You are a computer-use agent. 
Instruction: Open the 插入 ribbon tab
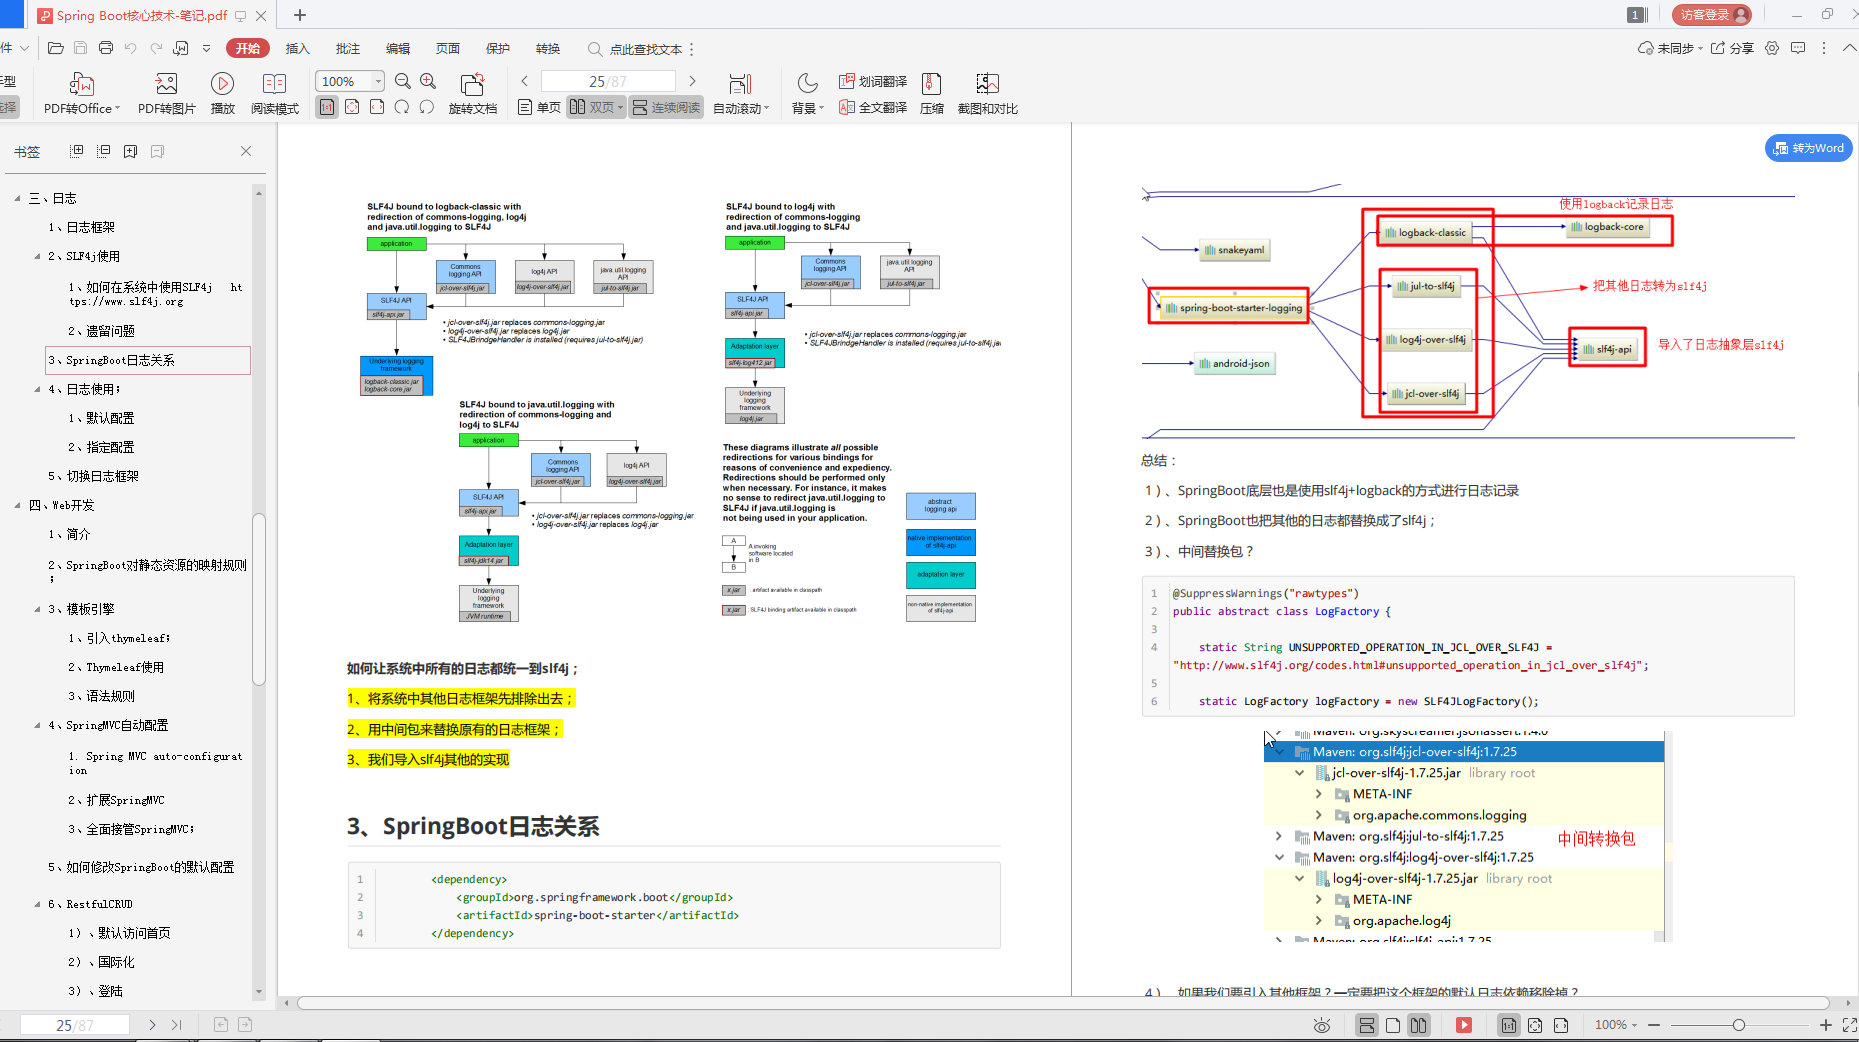tap(298, 48)
